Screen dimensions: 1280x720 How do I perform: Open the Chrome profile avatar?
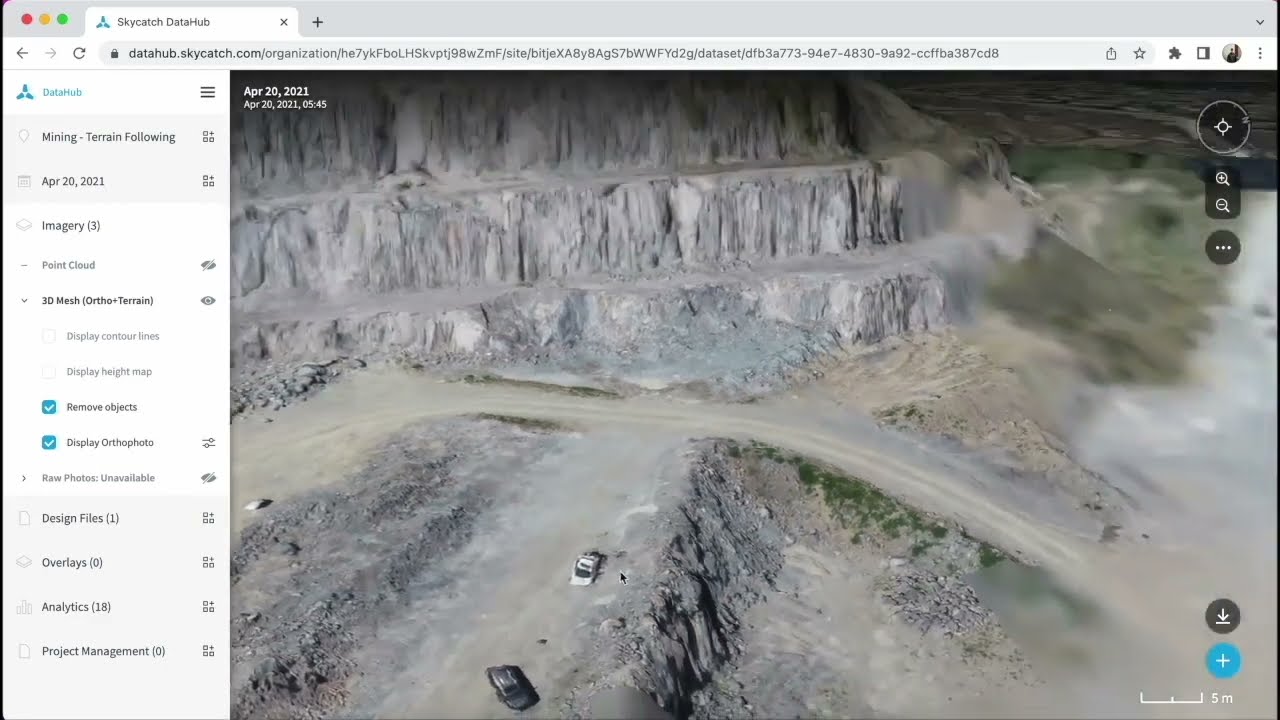pos(1232,53)
